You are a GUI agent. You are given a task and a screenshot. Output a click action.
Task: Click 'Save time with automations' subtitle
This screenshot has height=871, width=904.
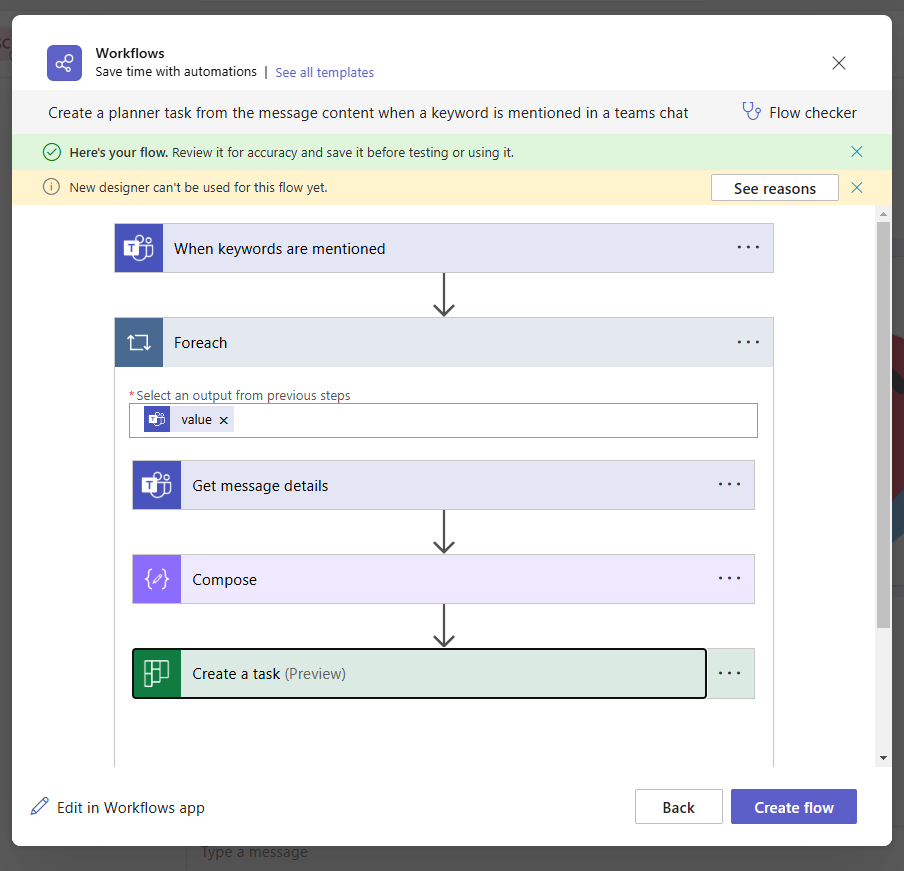coord(176,71)
